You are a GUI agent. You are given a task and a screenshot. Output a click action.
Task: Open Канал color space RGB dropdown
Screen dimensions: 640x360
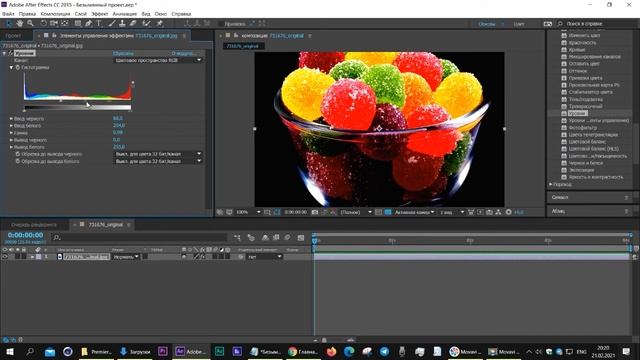(158, 60)
